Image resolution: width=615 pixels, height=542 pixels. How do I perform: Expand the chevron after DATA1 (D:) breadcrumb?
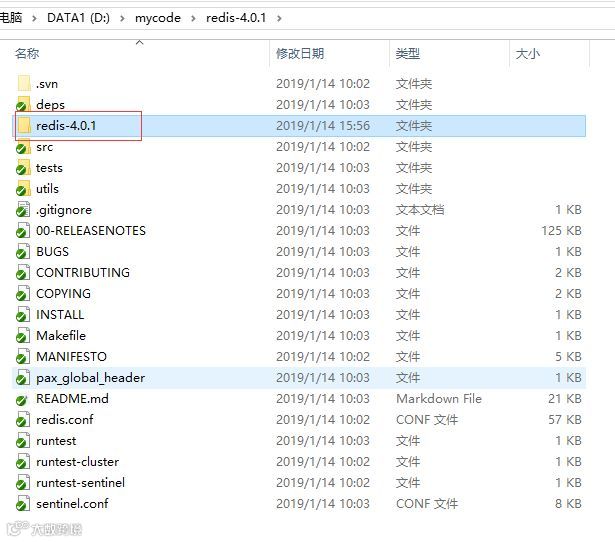122,18
